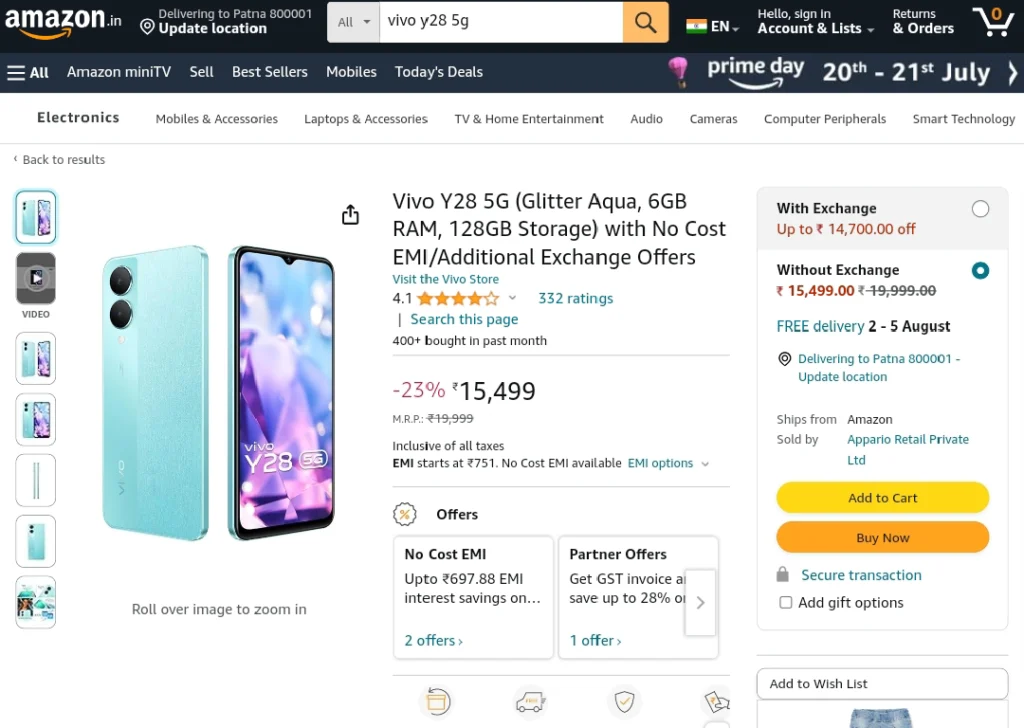Viewport: 1024px width, 728px height.
Task: Click the orange search magnifier button
Action: click(645, 22)
